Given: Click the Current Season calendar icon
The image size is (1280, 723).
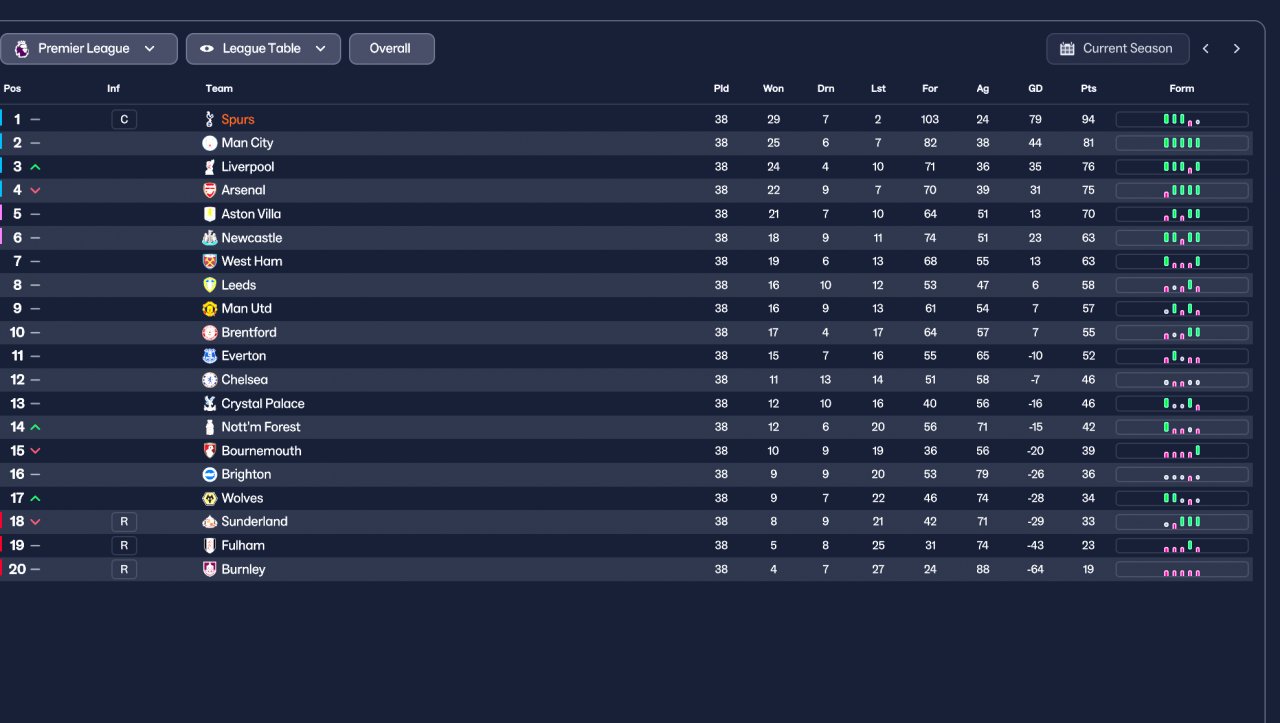Looking at the screenshot, I should [x=1067, y=49].
